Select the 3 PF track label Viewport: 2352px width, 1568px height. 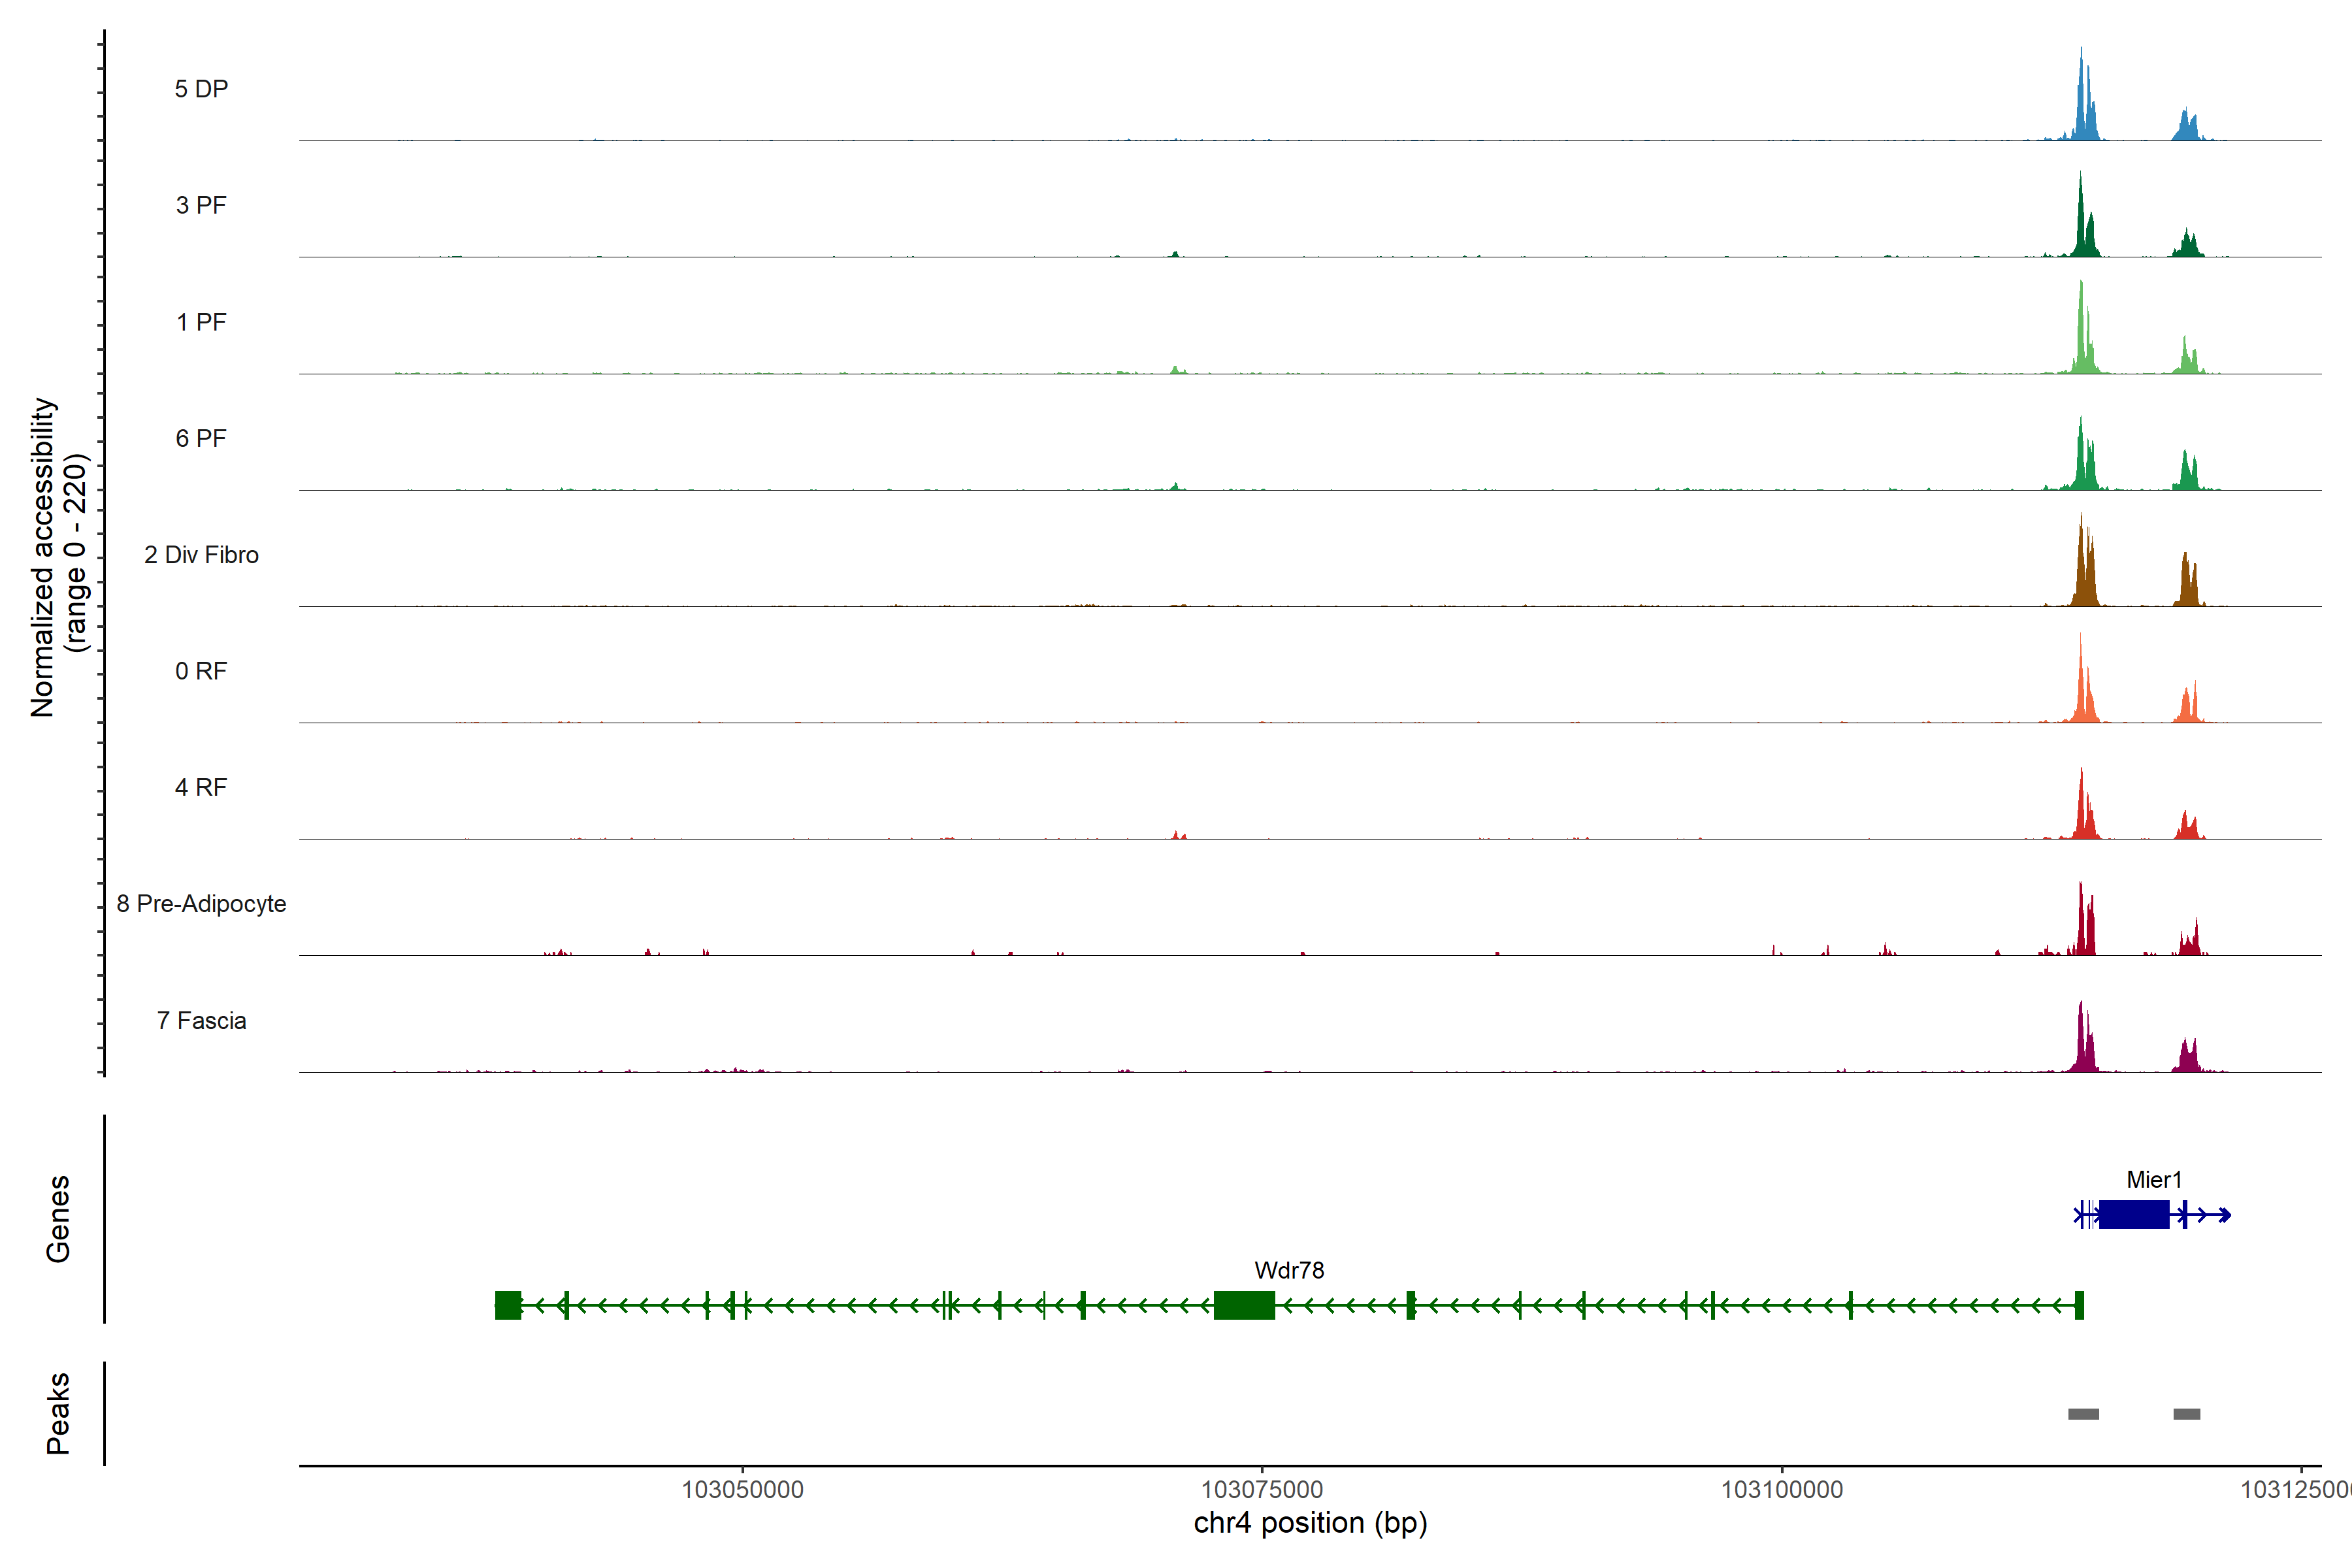tap(201, 205)
